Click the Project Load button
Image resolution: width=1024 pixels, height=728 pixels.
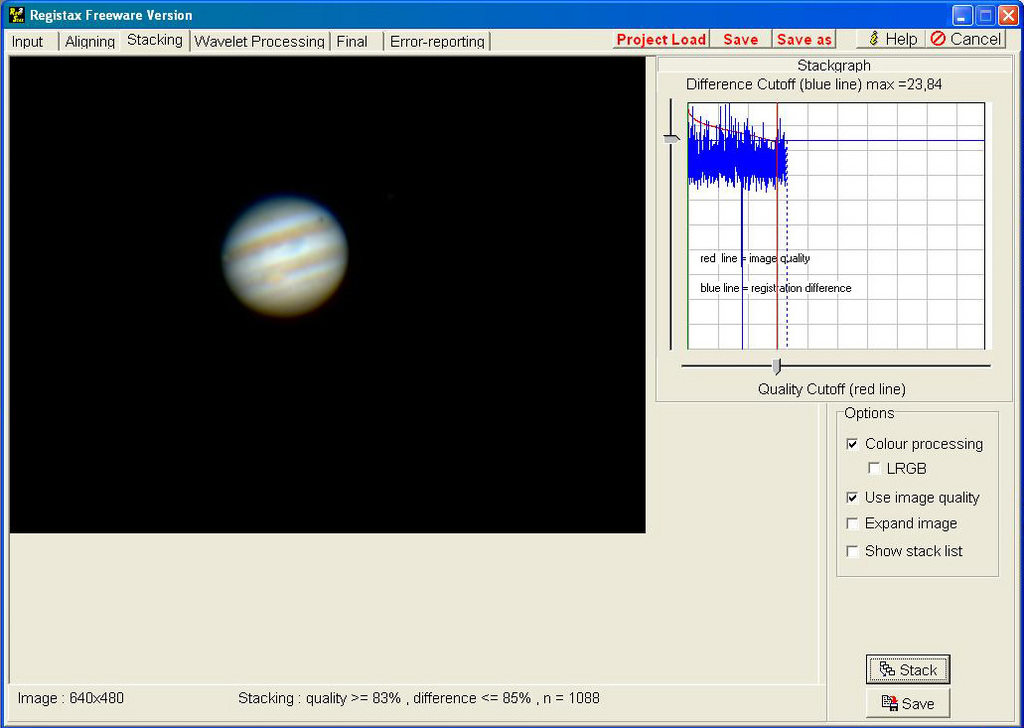pos(661,39)
